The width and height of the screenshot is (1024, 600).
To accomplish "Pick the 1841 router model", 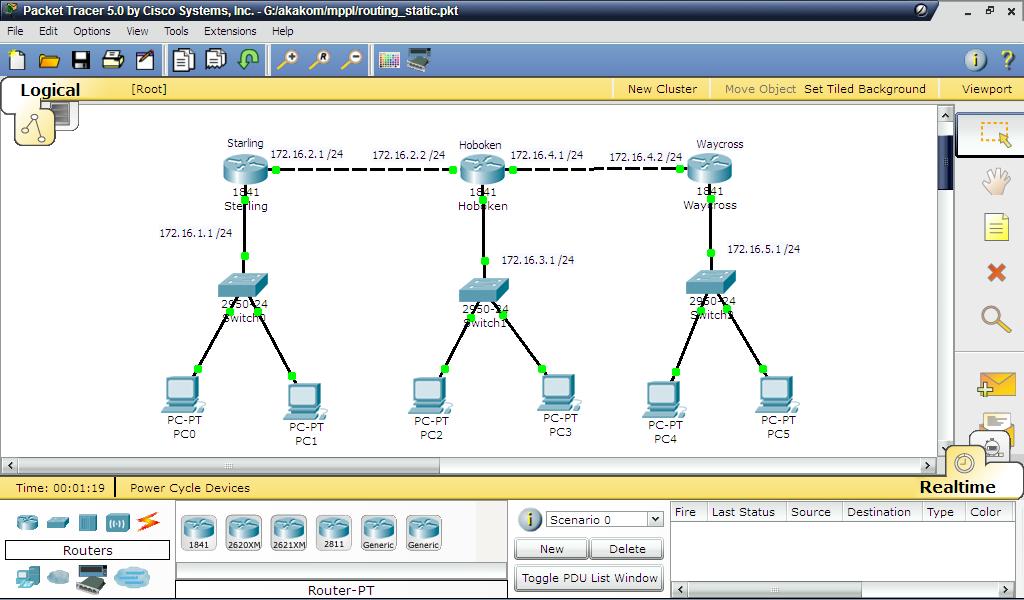I will coord(199,533).
